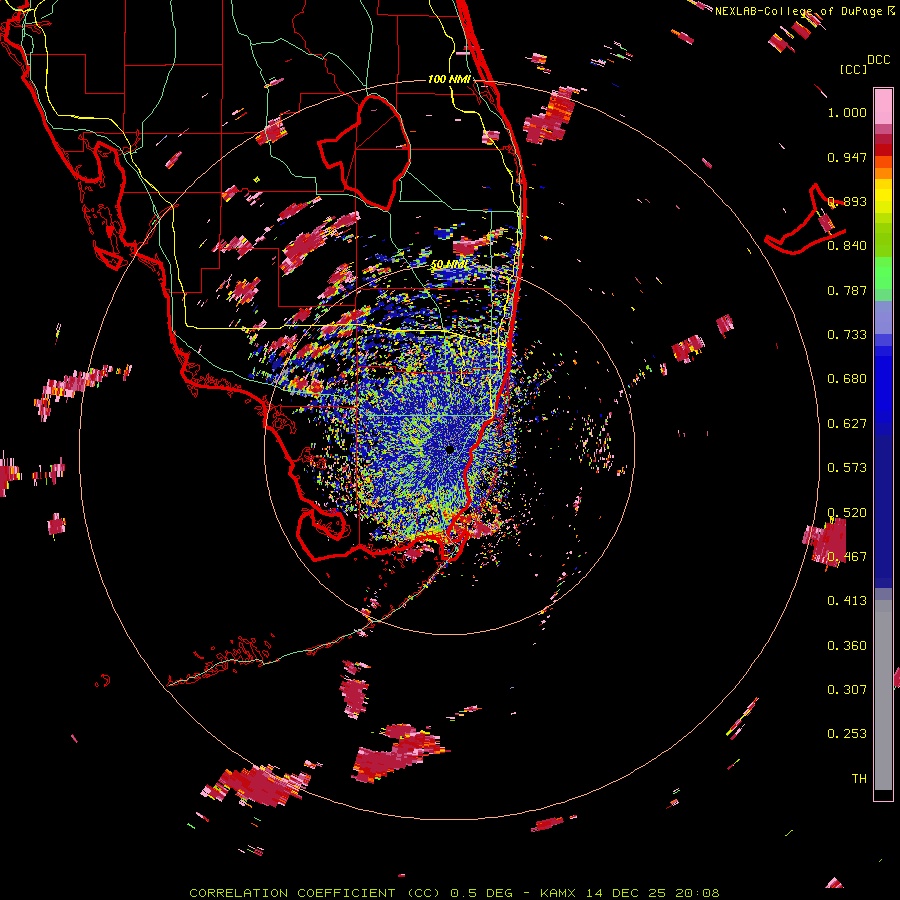
Task: Click the gray section of color bar
Action: point(883,695)
